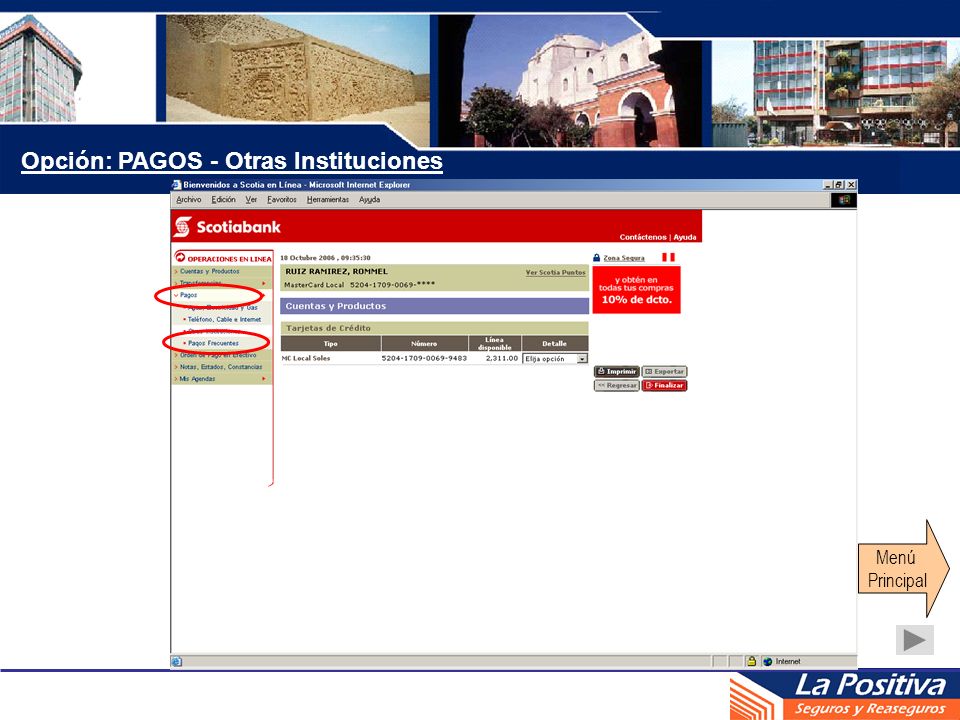Go to Menú Principal arrow
Image resolution: width=960 pixels, height=720 pixels.
pos(904,569)
